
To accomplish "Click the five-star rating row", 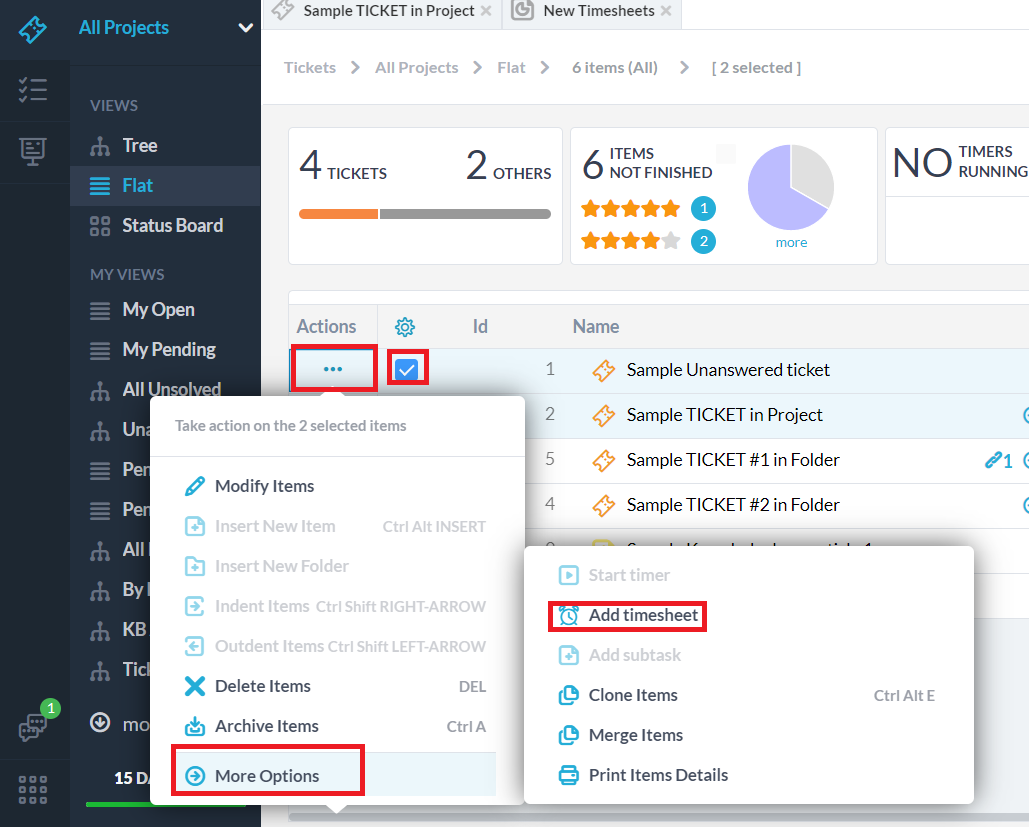I will 631,209.
